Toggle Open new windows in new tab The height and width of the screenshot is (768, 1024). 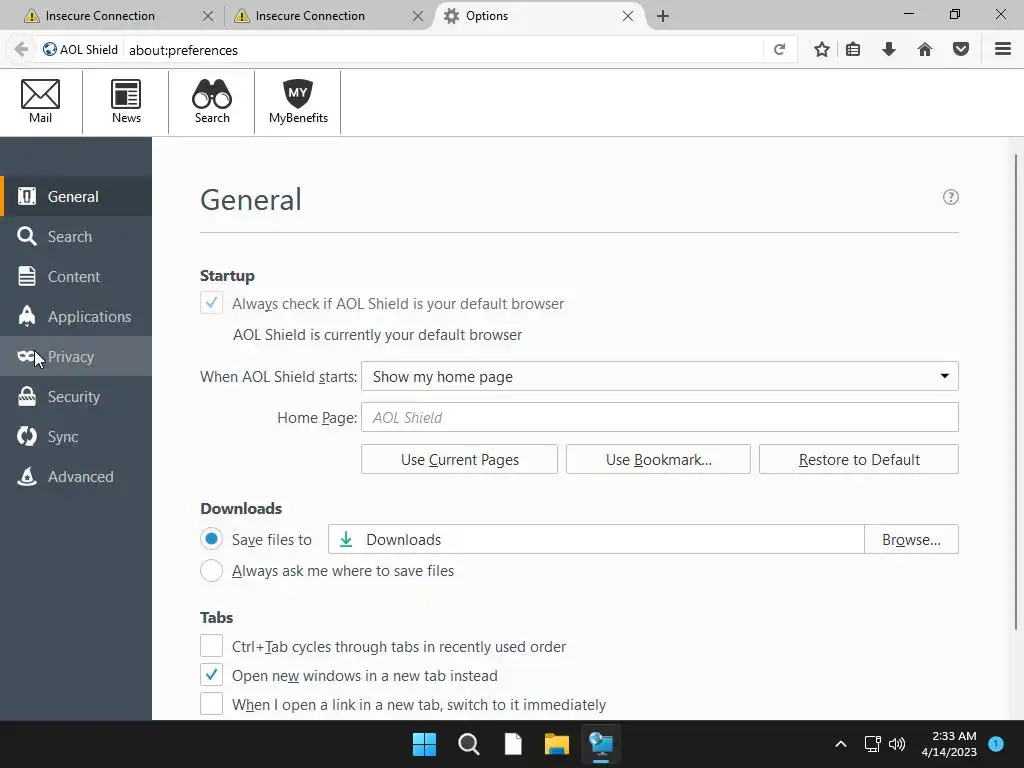[211, 675]
